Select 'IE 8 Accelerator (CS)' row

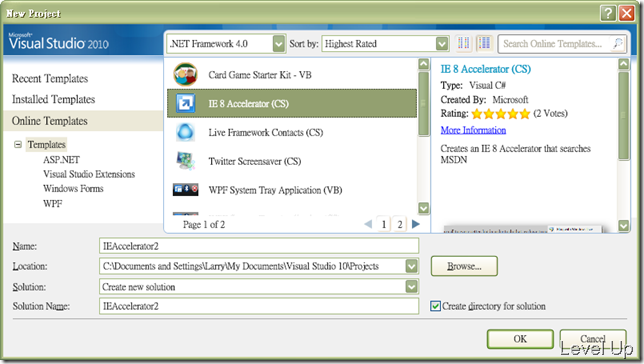click(292, 103)
